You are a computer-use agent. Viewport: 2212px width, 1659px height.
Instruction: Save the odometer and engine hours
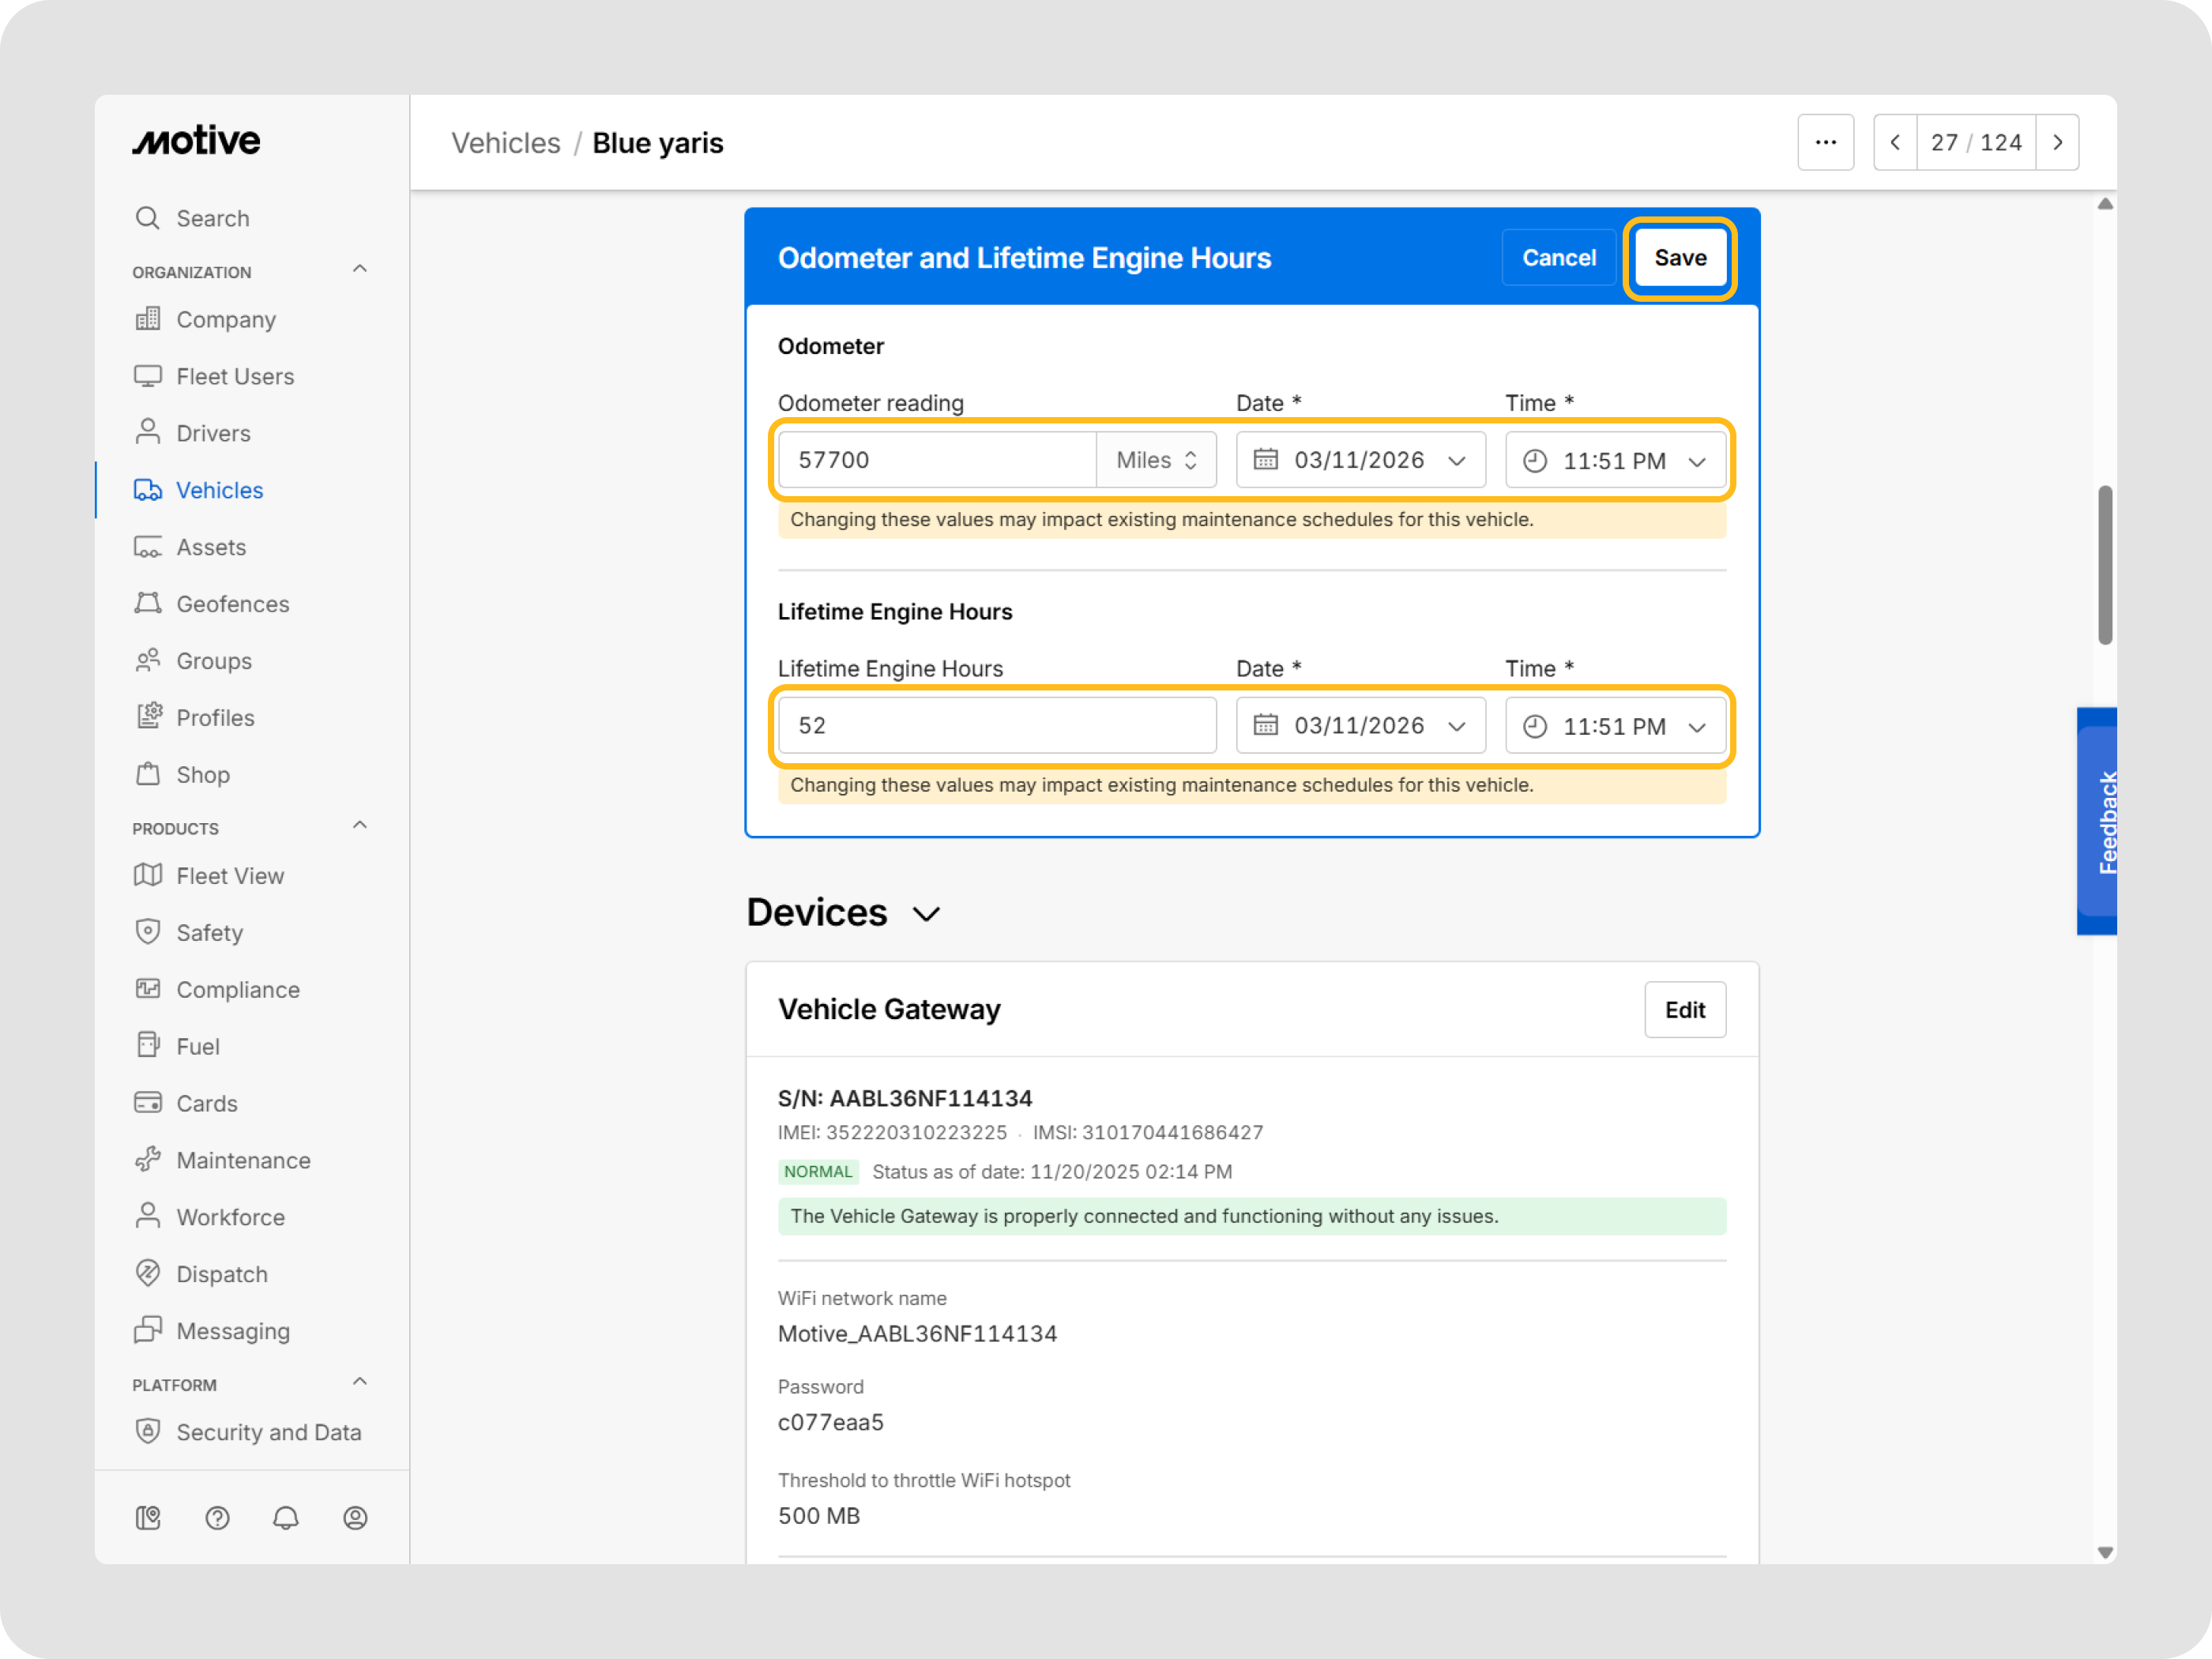point(1680,258)
